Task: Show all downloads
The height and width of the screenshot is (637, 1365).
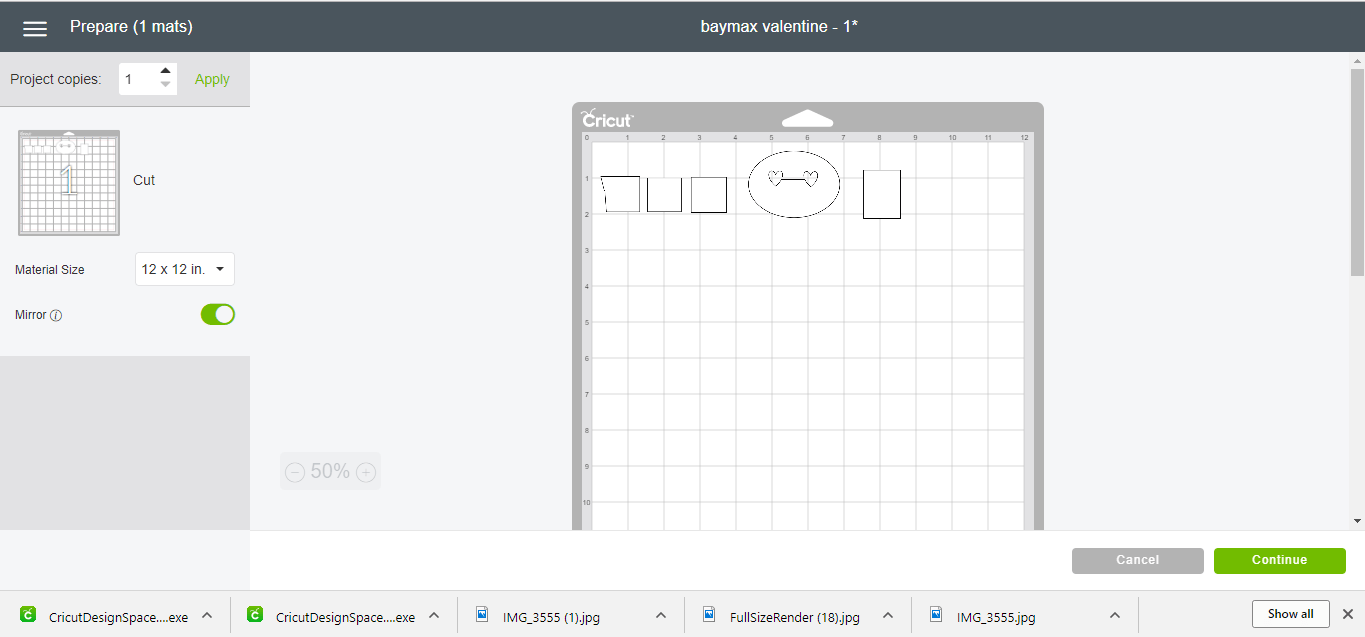Action: (x=1291, y=614)
